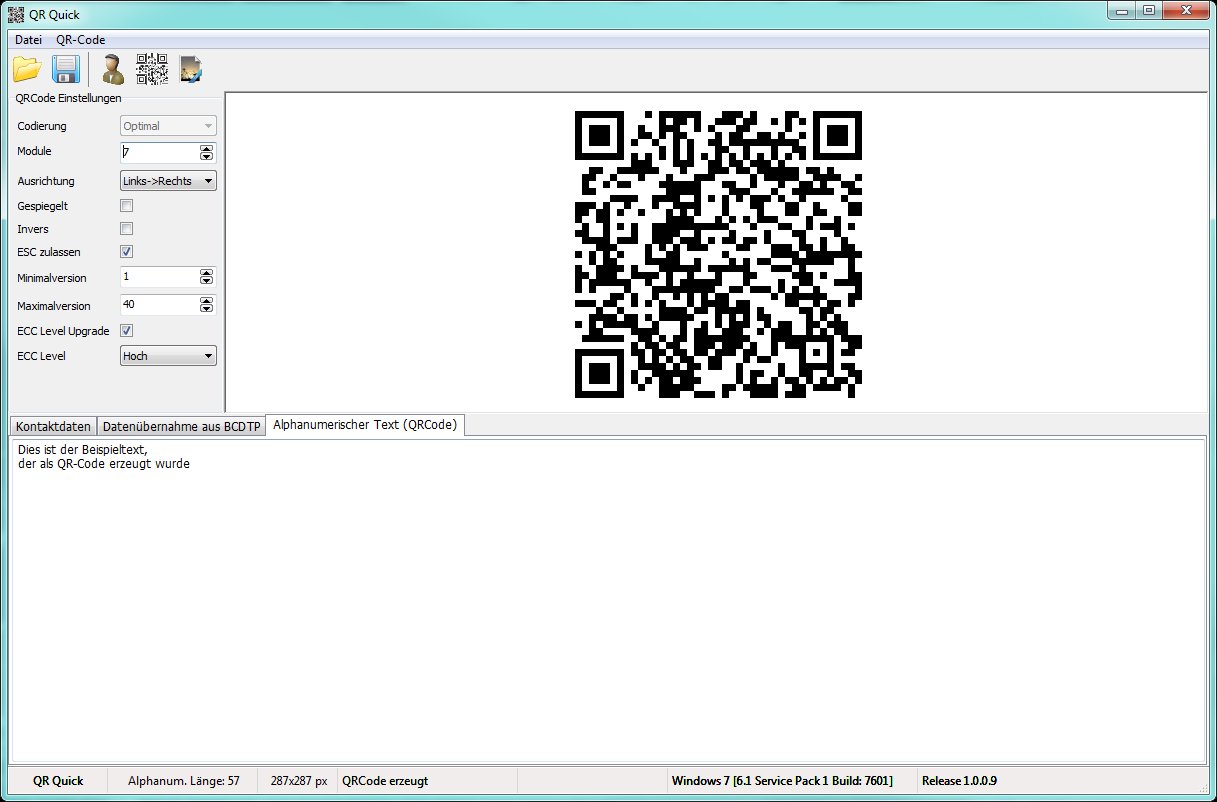Click the QR code icon in toolbar
This screenshot has width=1217, height=802.
[152, 69]
